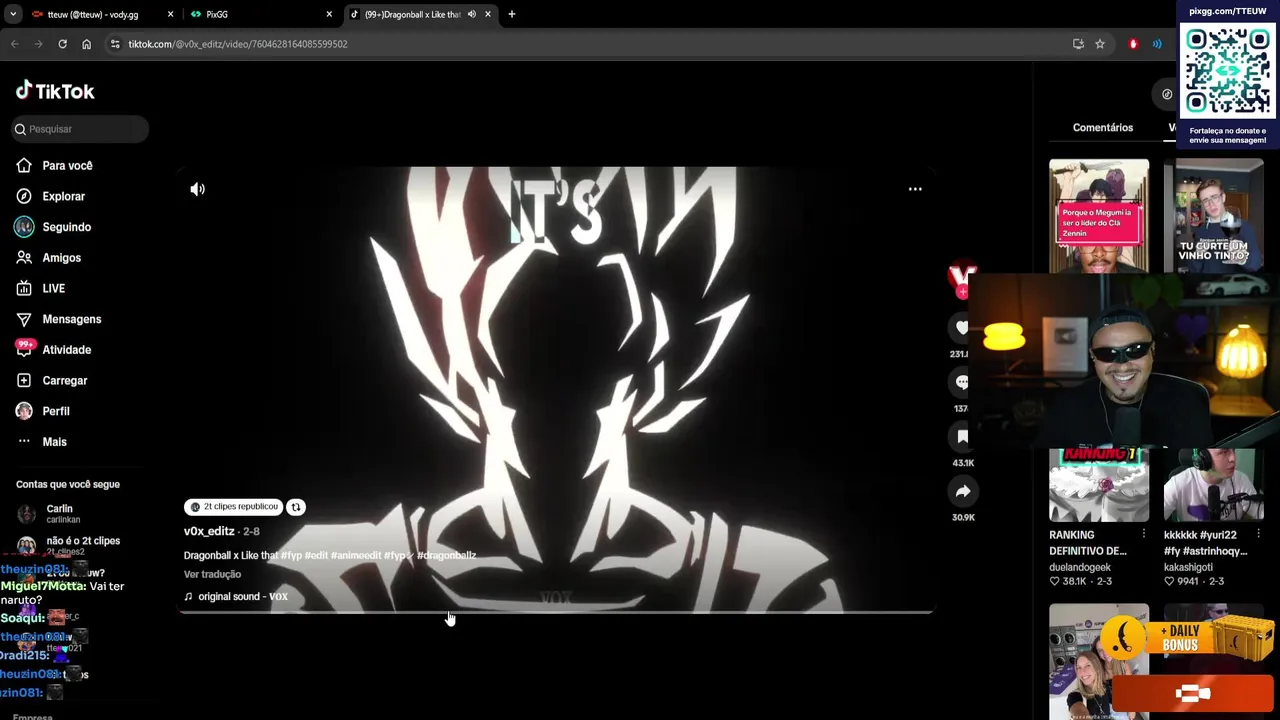Open the video comments bubble icon
Image resolution: width=1280 pixels, height=720 pixels.
pos(961,382)
